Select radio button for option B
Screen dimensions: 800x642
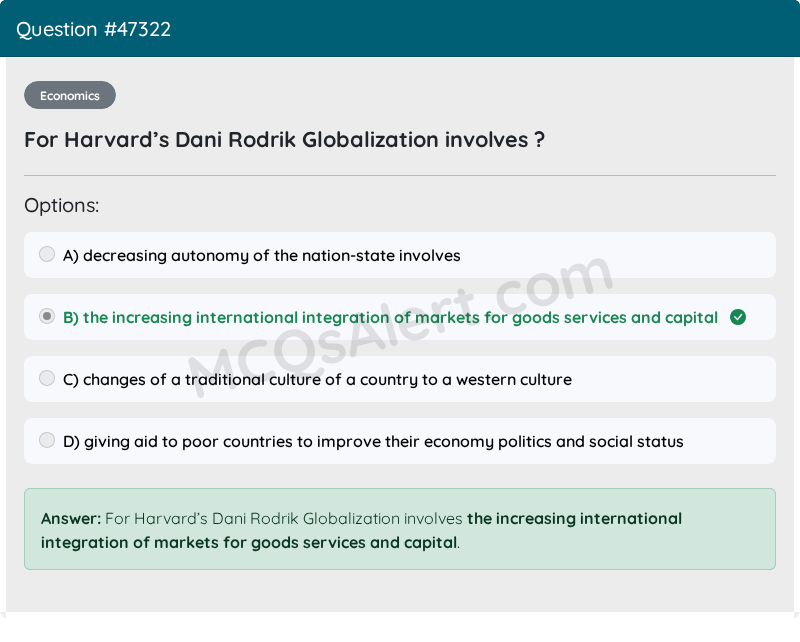(47, 316)
